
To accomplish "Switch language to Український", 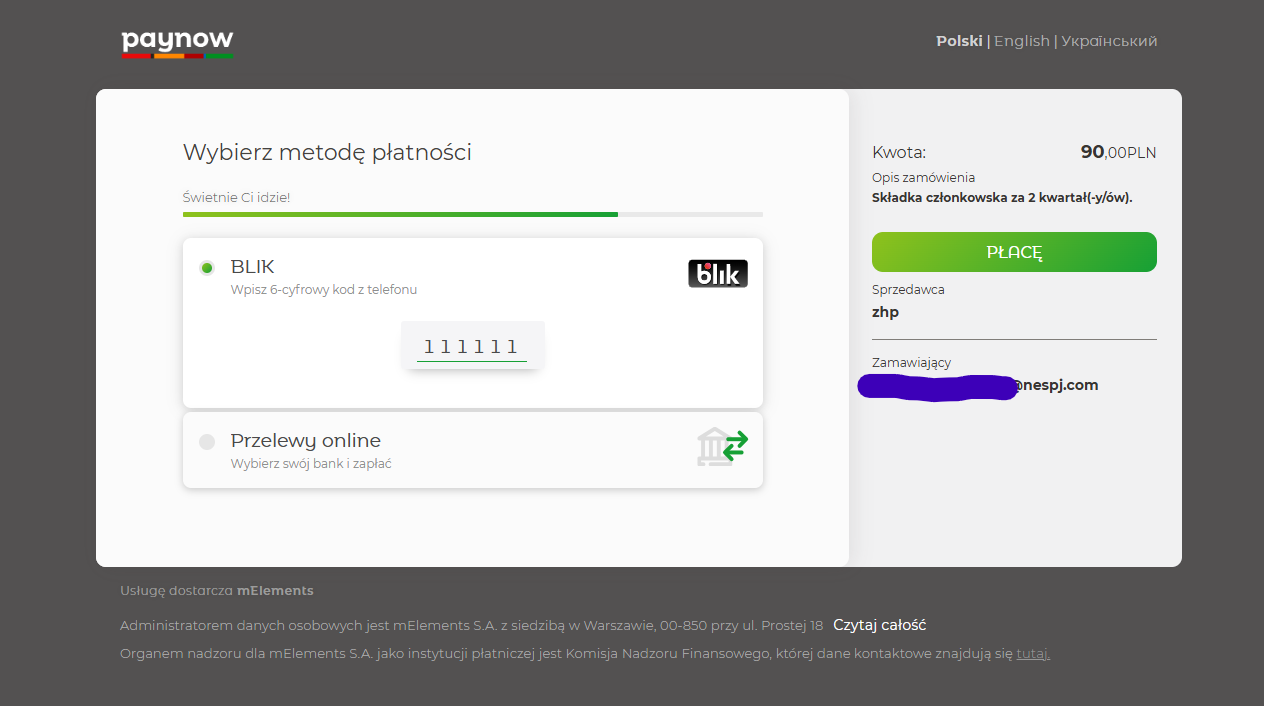I will click(x=1109, y=41).
